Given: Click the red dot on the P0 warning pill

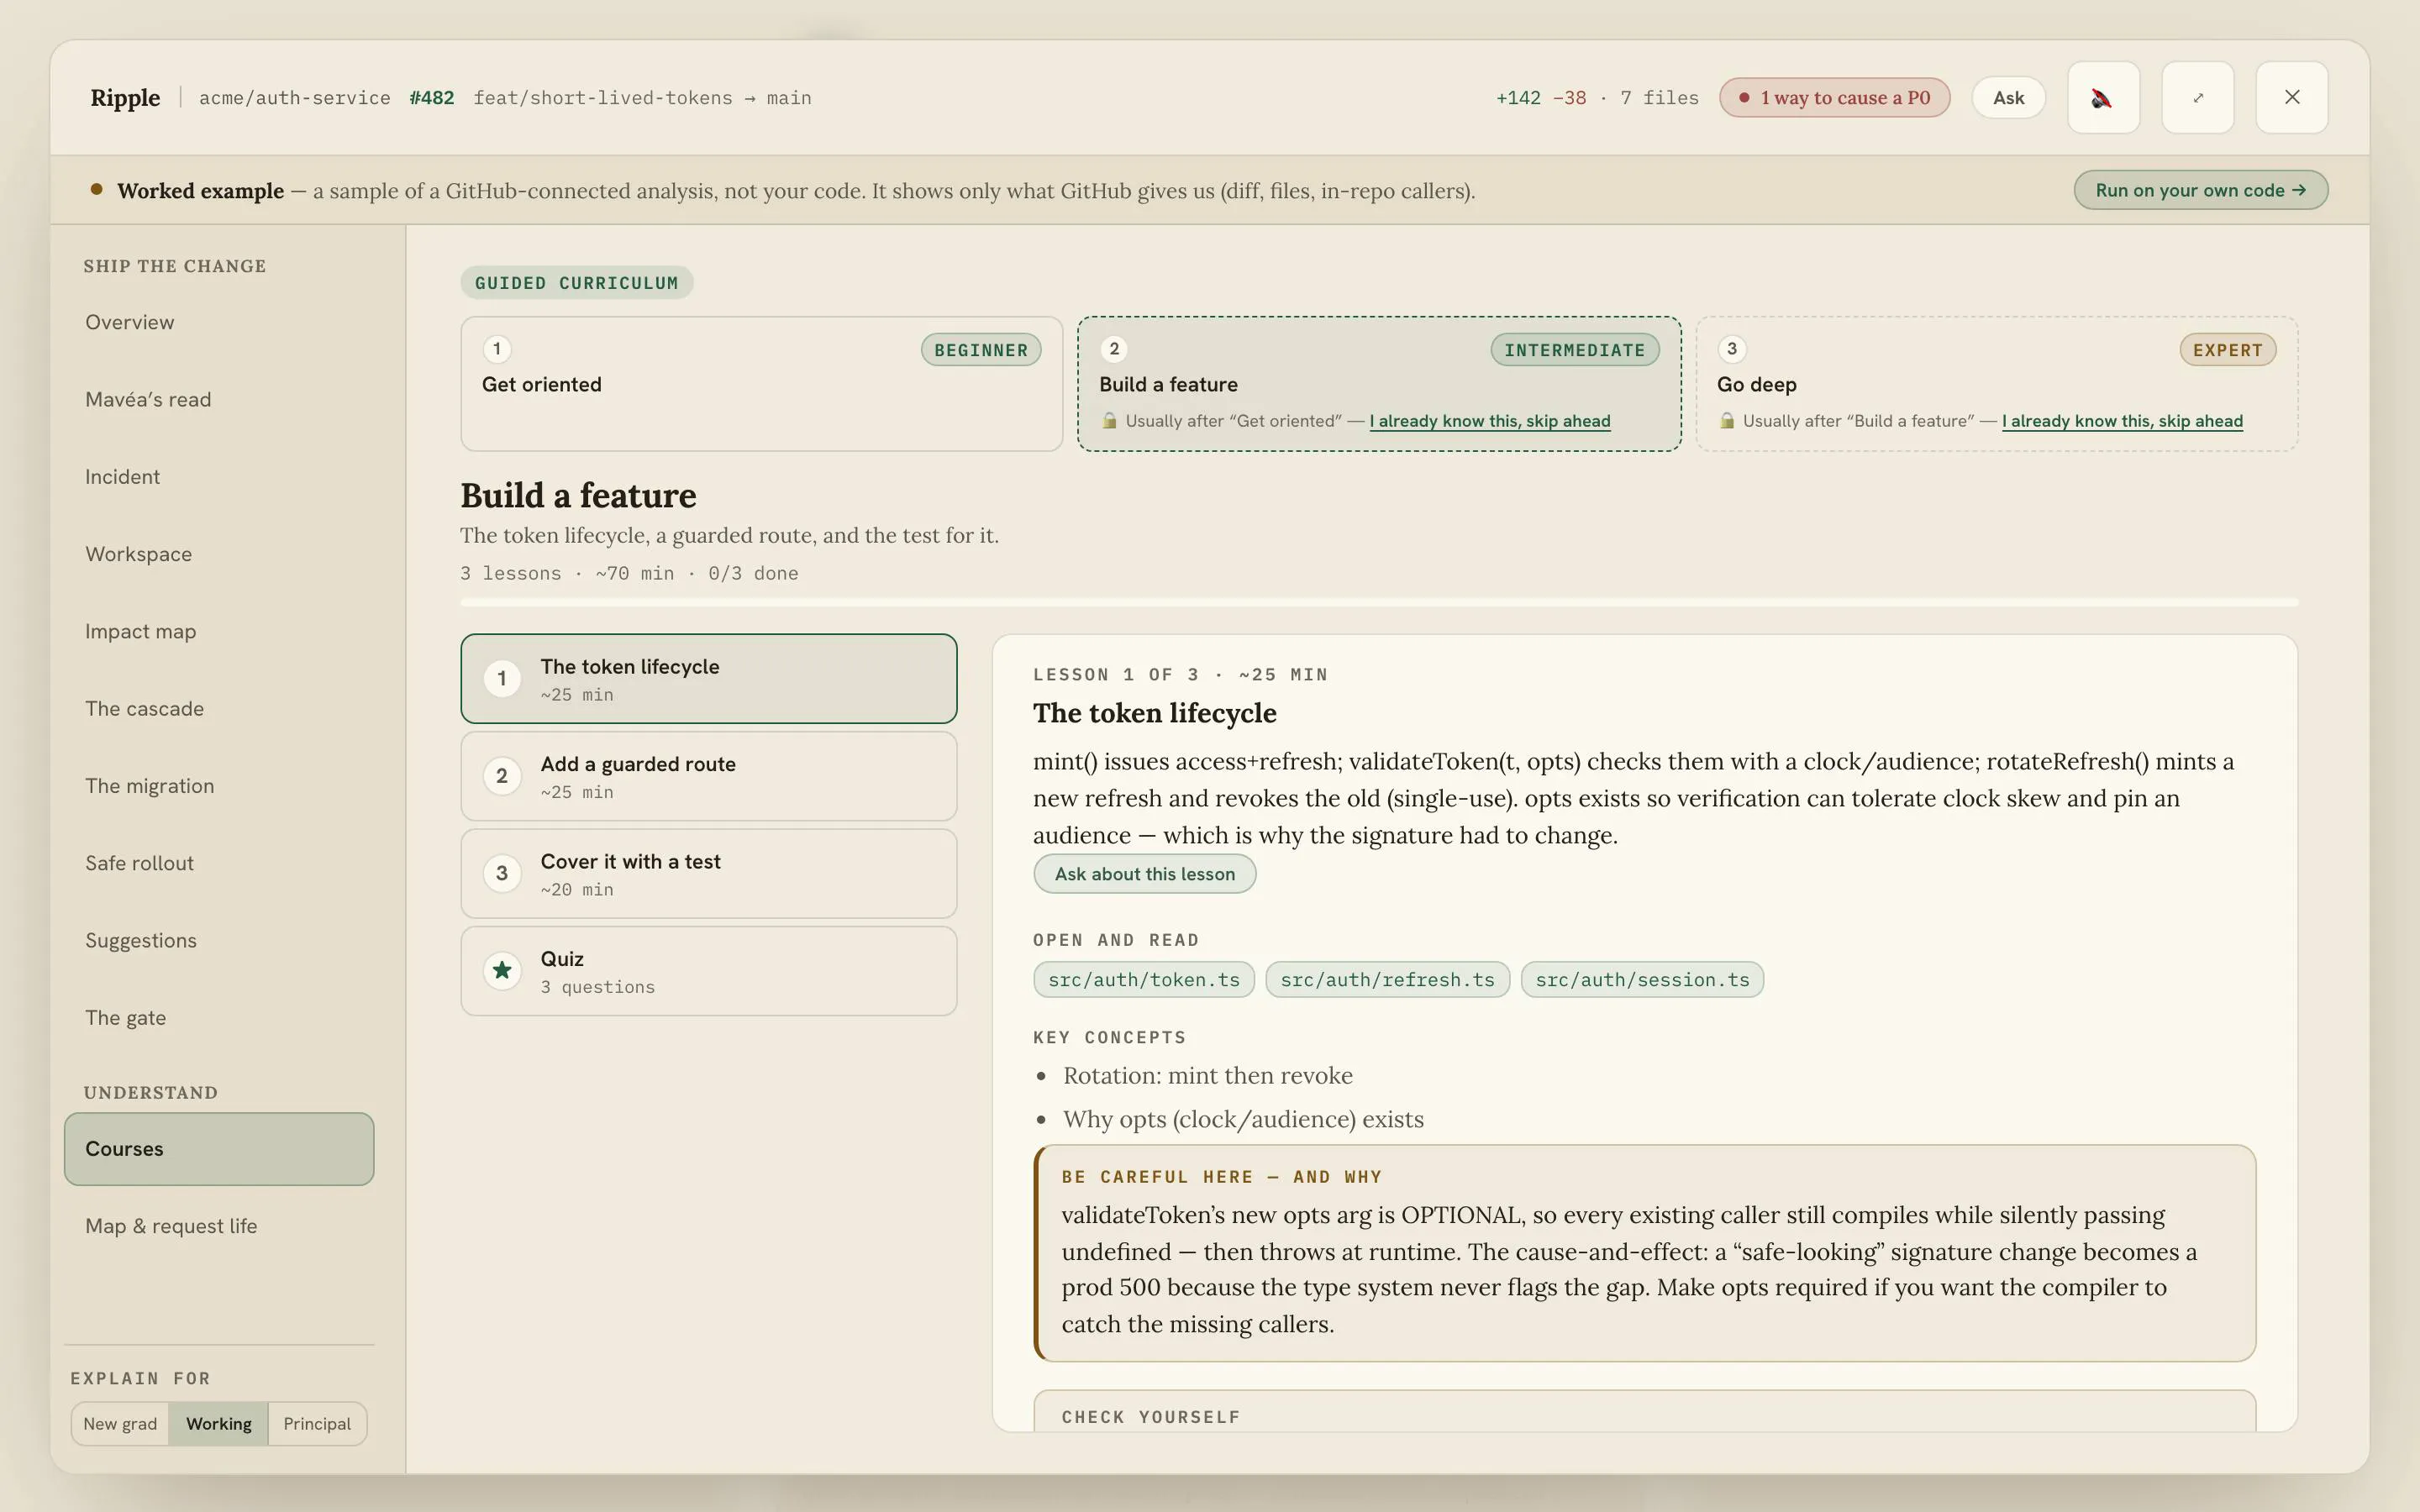Looking at the screenshot, I should (1744, 98).
